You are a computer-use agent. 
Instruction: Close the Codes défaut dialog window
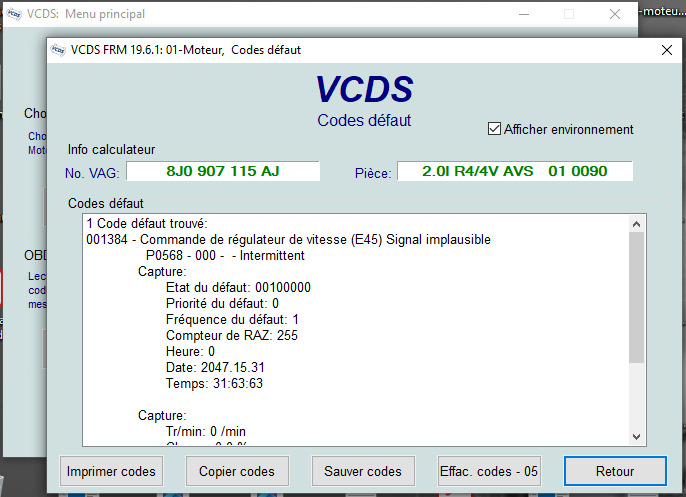tap(667, 50)
